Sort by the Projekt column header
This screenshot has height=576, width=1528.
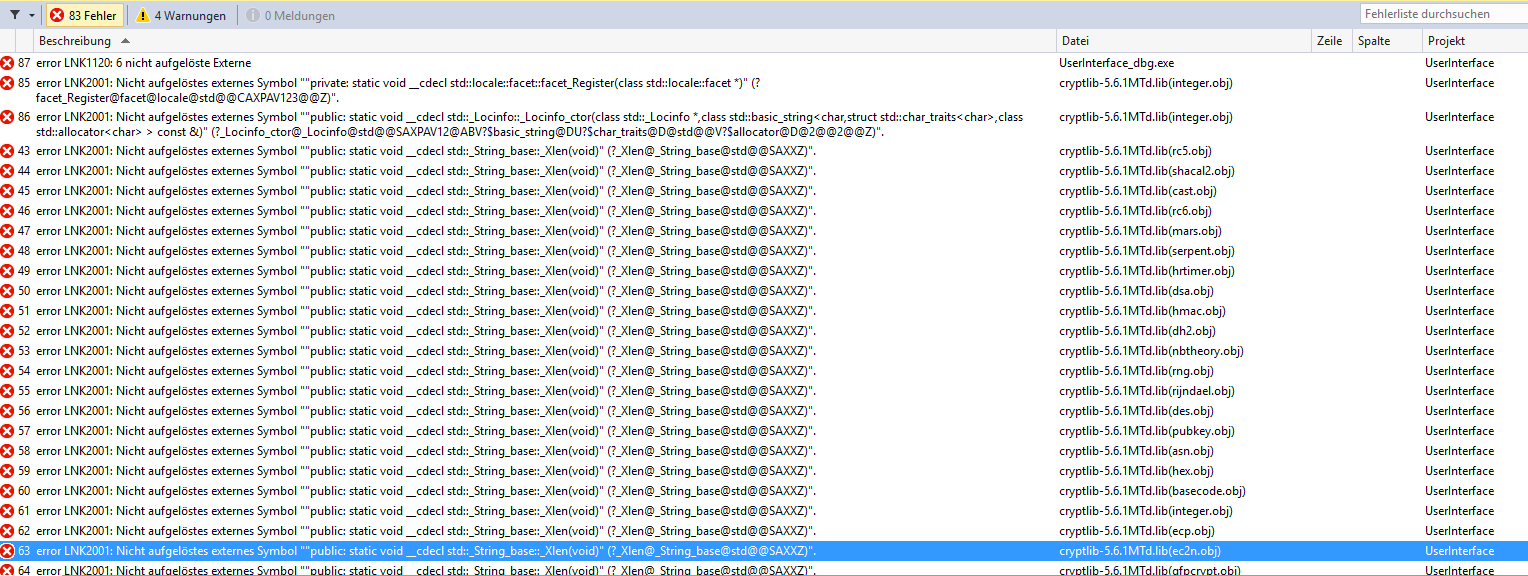[1475, 41]
